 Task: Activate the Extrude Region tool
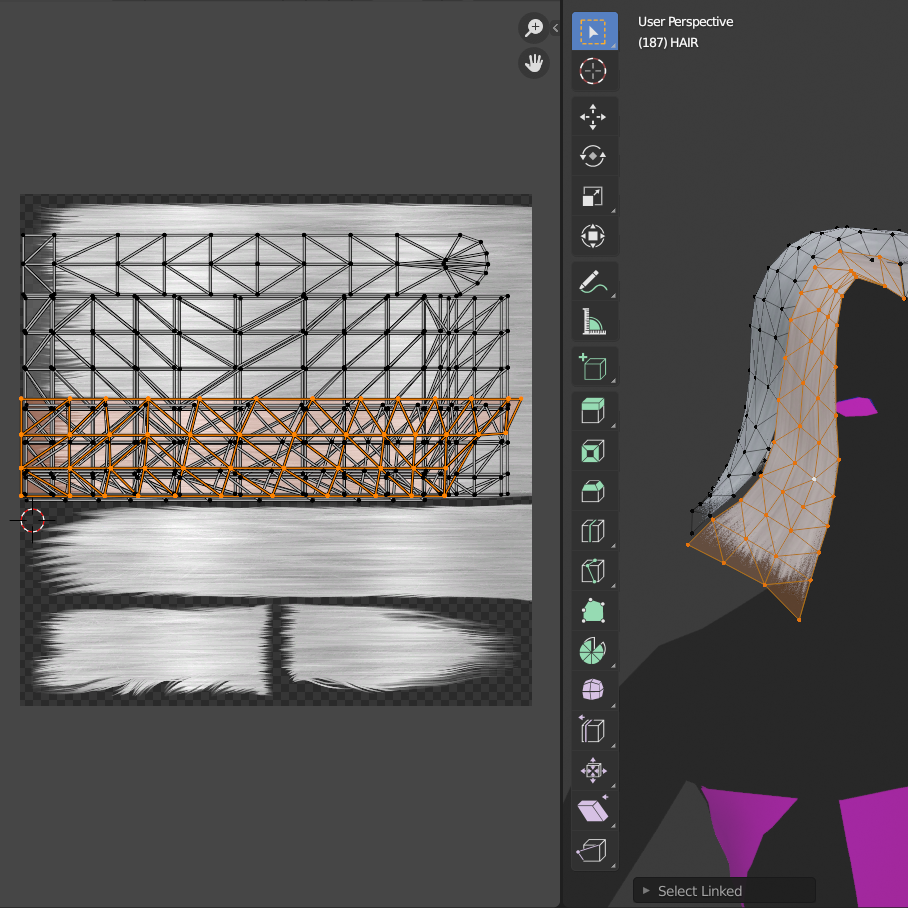coord(594,410)
